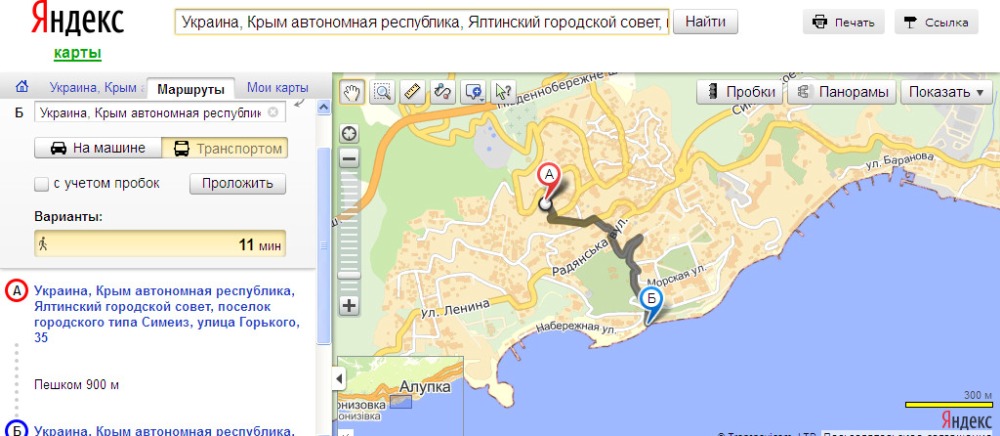Toggle Панорамы panoramas layer

tap(842, 92)
